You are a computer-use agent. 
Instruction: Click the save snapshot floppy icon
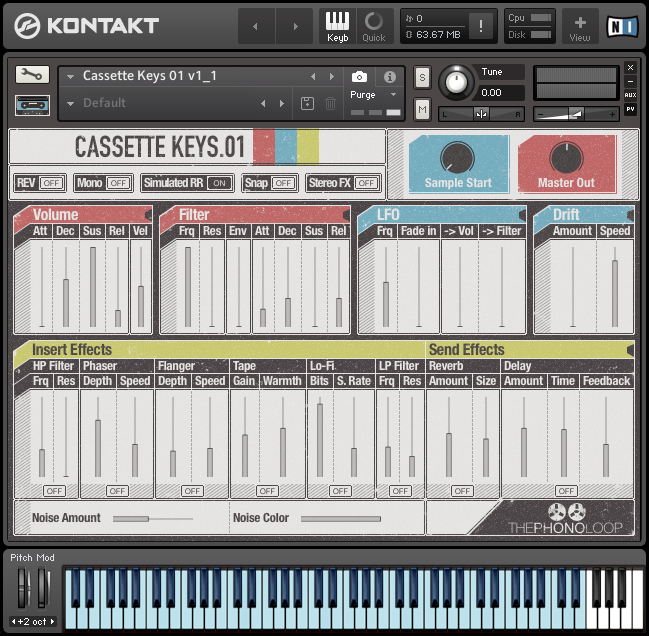(x=306, y=103)
